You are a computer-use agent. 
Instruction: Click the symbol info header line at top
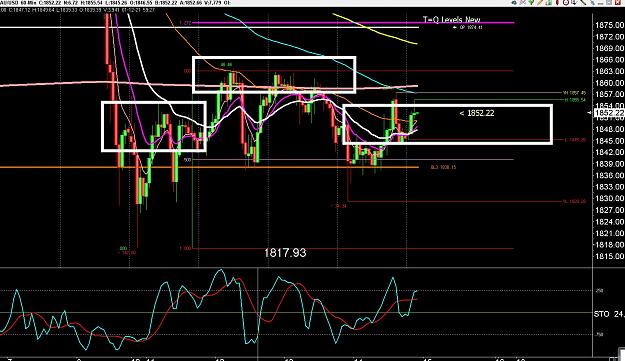116,2
